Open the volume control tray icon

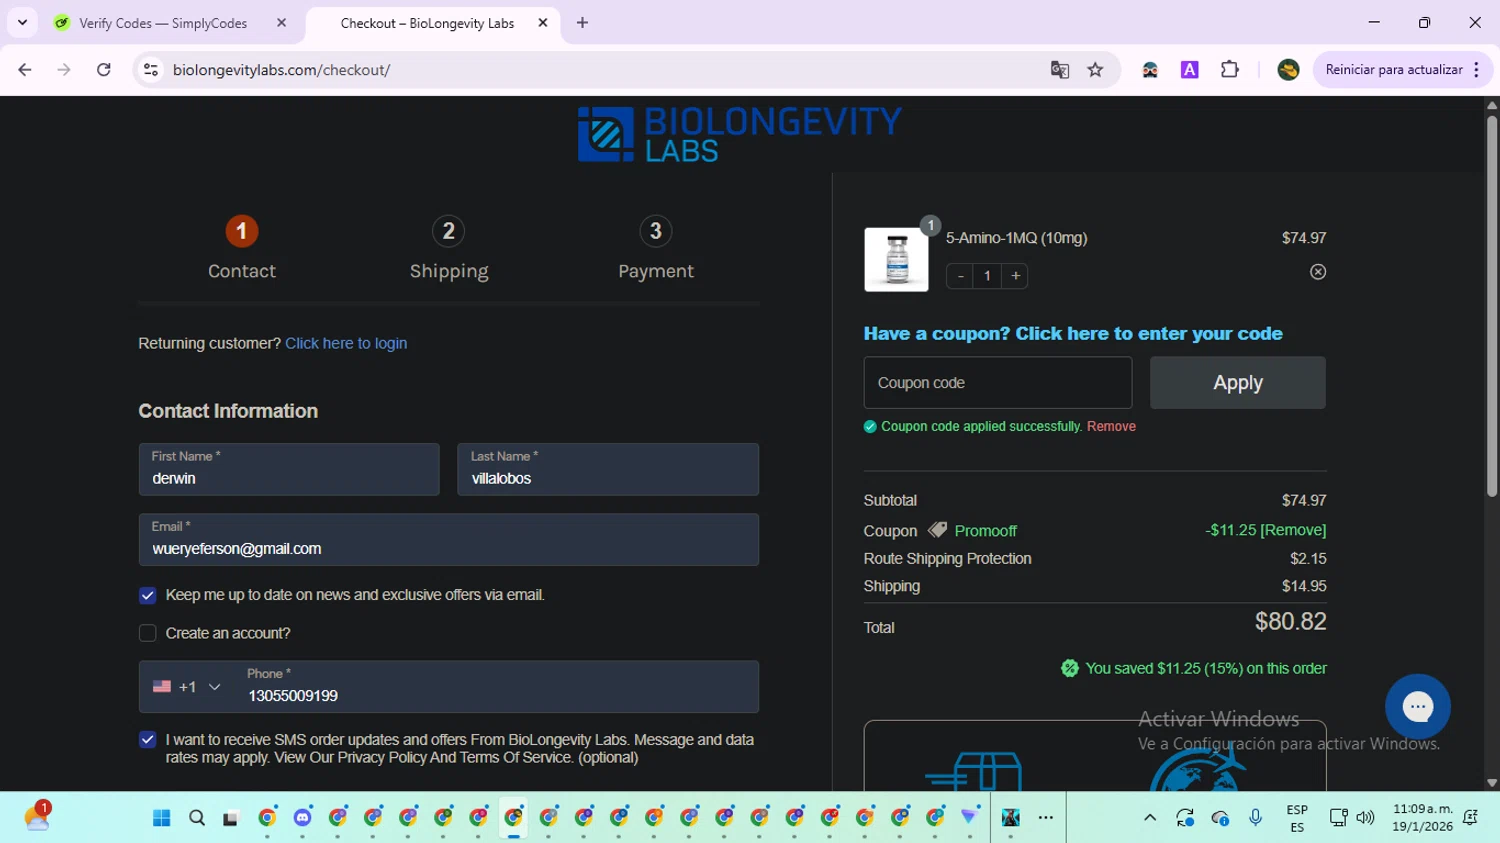[x=1365, y=818]
